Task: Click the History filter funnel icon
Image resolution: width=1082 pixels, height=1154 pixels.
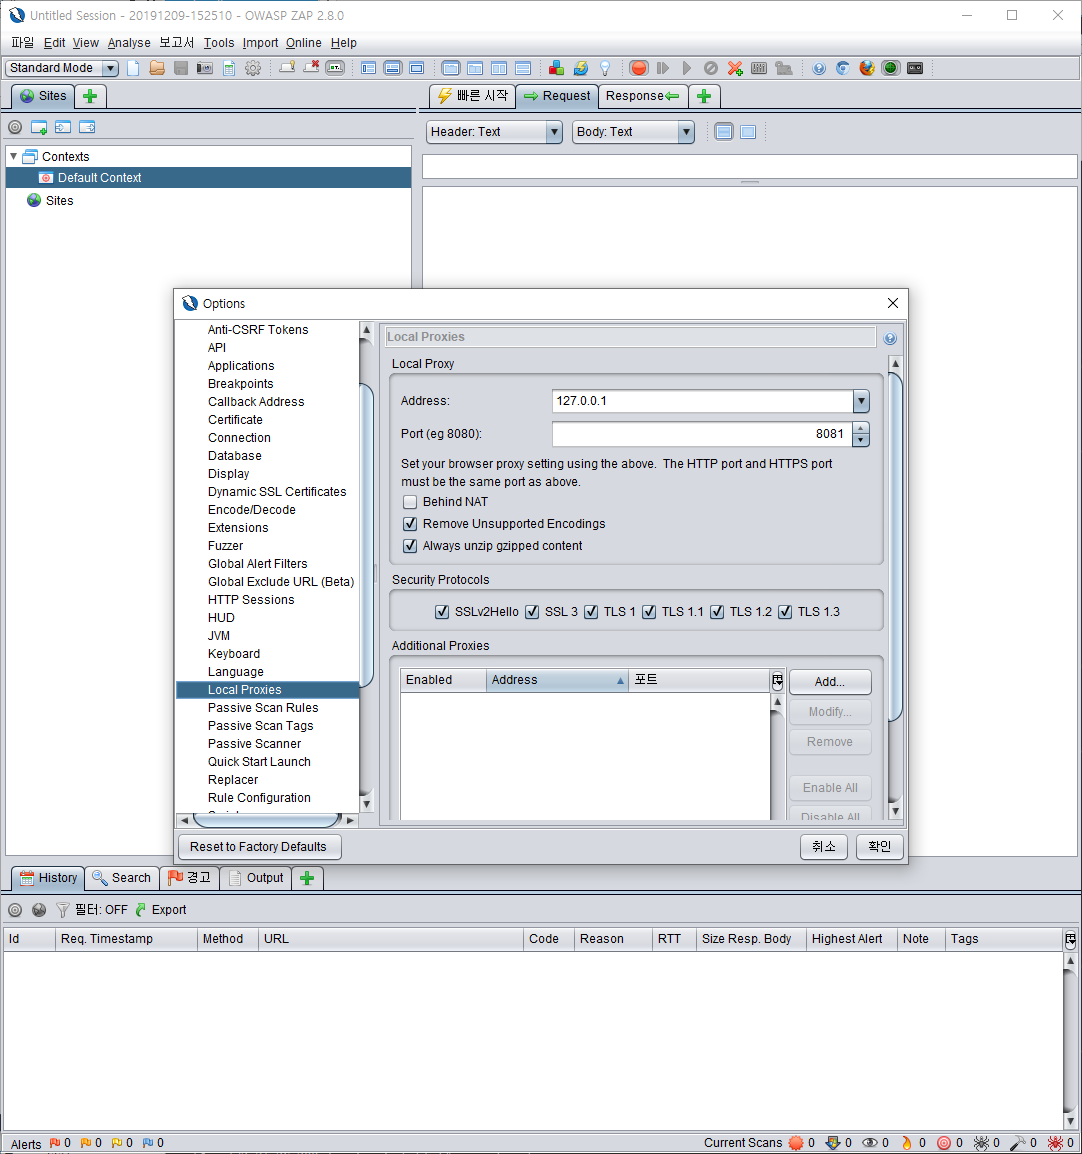Action: [x=63, y=910]
